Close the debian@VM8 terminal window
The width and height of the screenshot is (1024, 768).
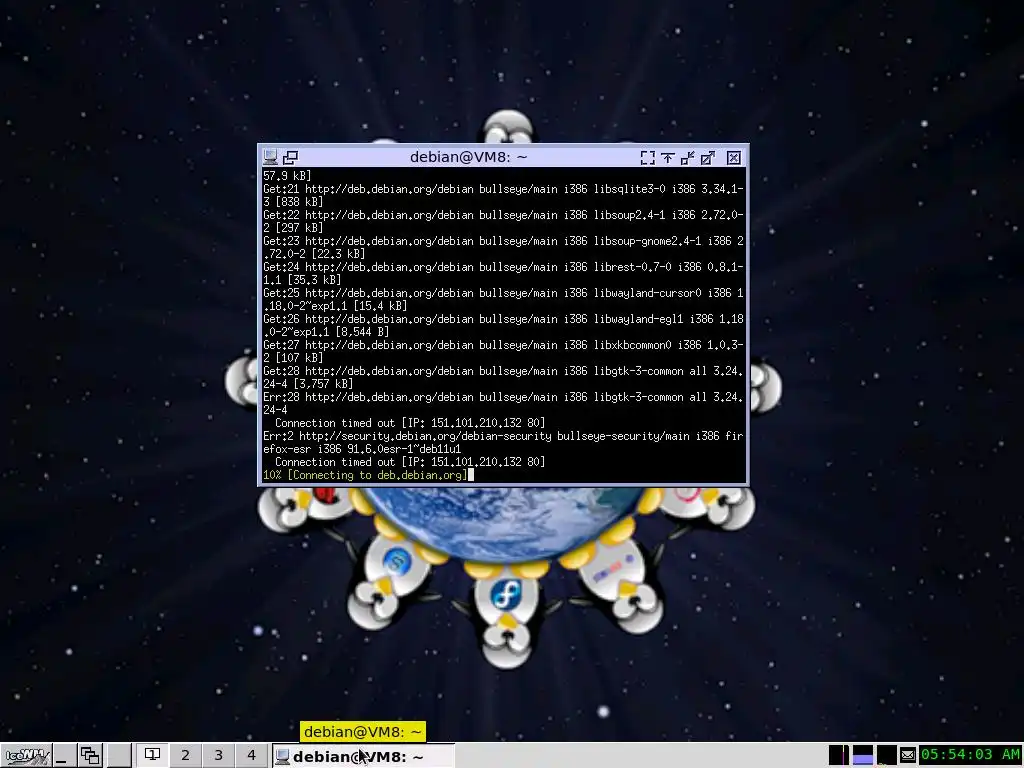coord(733,157)
